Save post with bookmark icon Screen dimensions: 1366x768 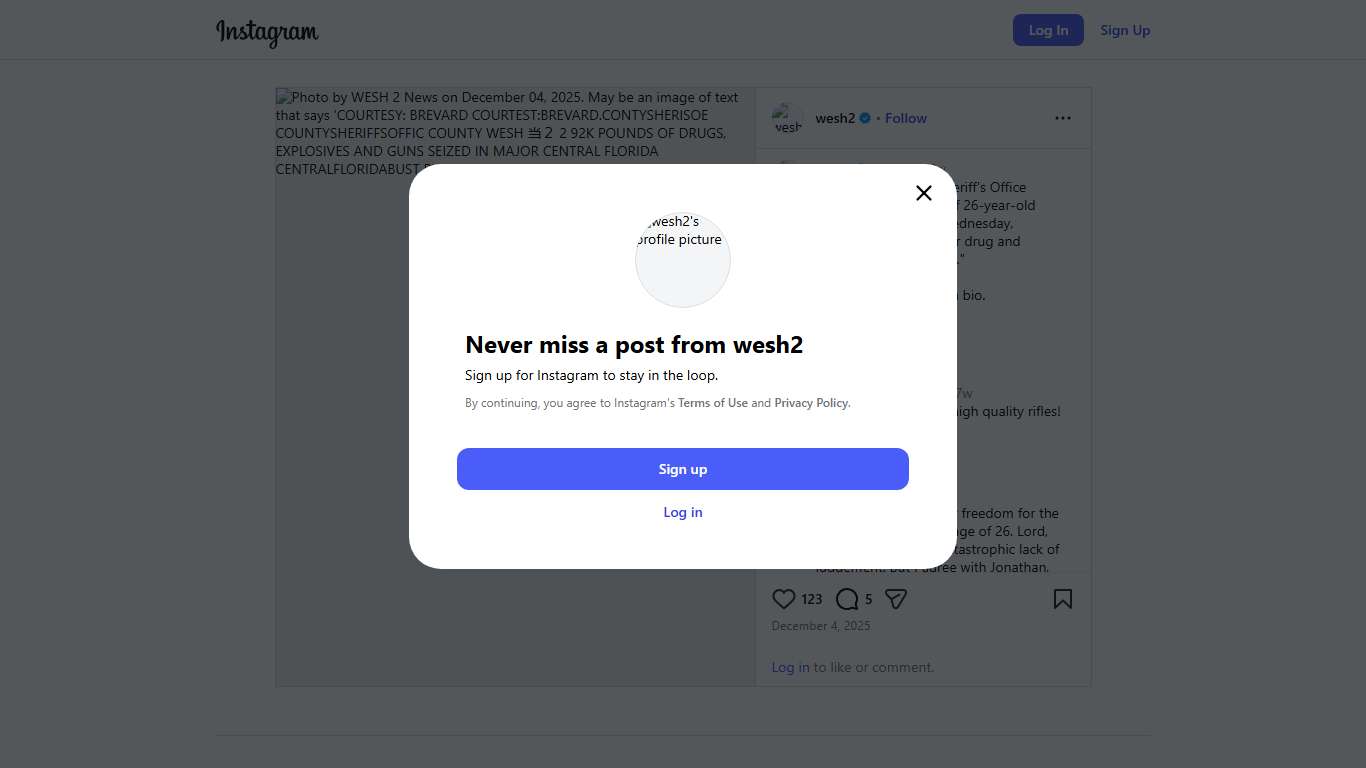tap(1062, 599)
